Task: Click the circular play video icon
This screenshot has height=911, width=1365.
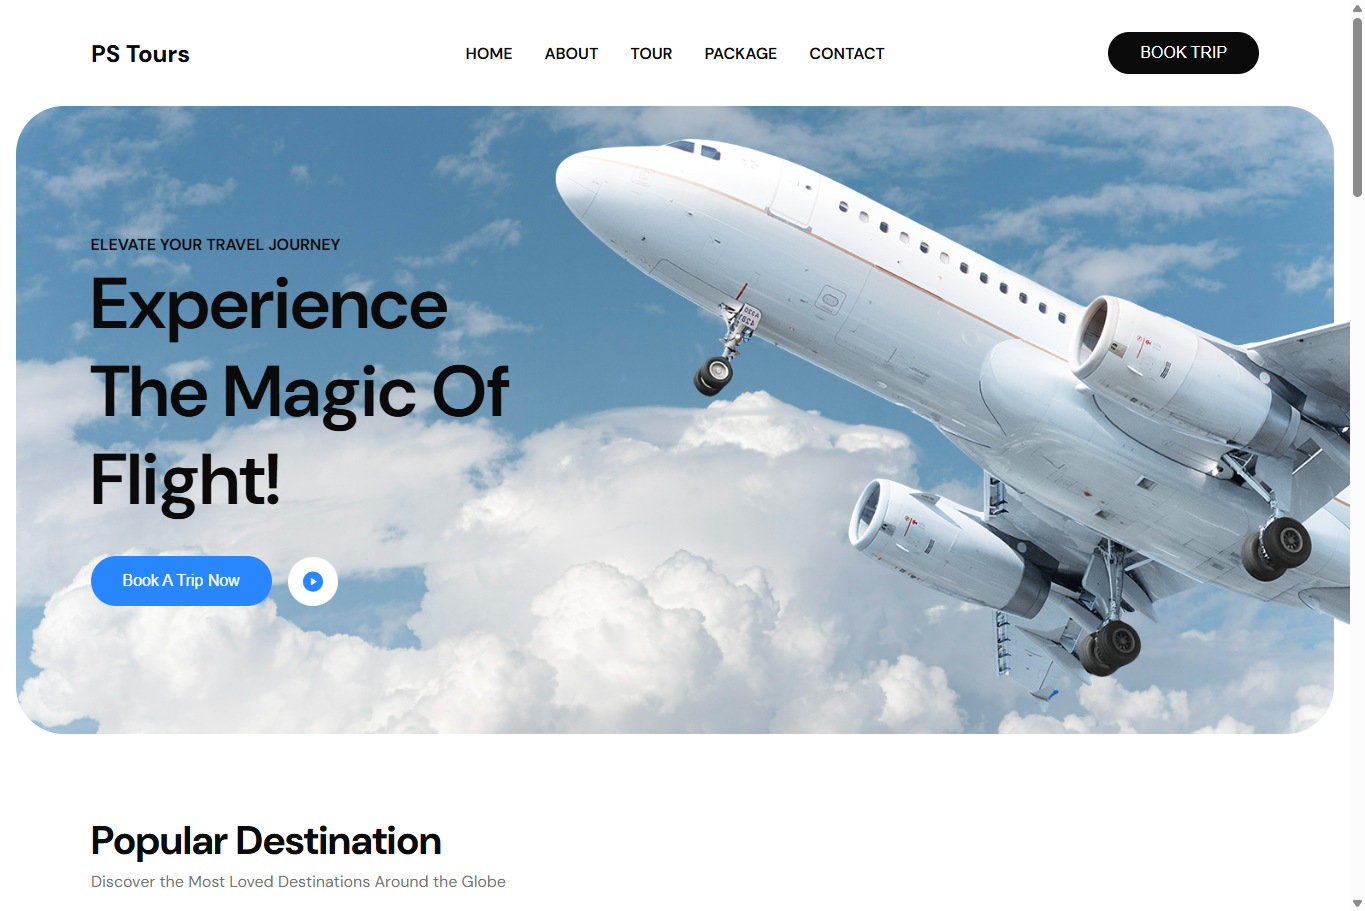Action: (x=313, y=581)
